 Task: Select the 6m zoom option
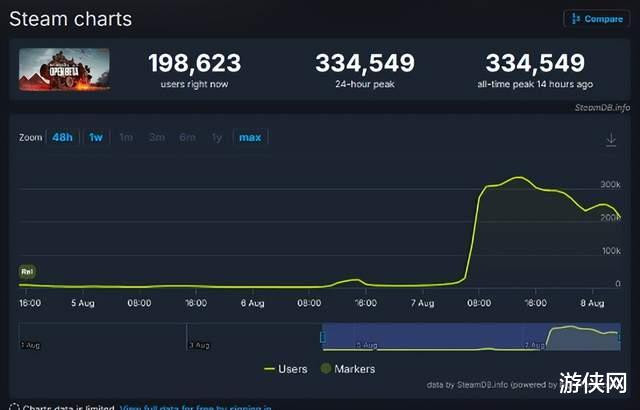coord(187,137)
